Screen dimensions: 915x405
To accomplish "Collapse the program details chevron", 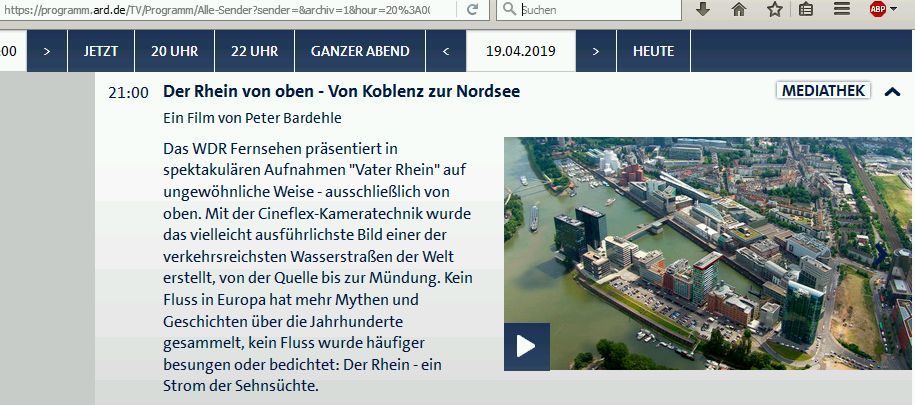I will click(892, 91).
